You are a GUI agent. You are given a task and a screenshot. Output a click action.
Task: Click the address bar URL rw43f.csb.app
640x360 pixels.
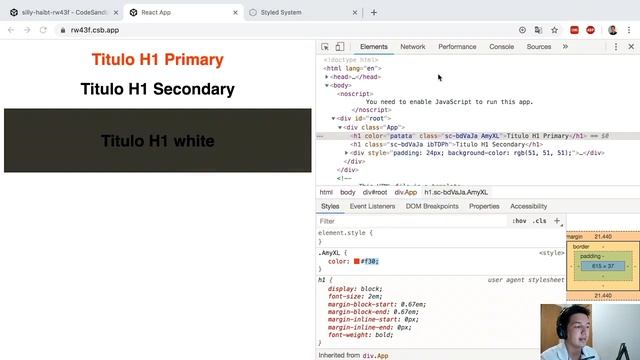[95, 30]
